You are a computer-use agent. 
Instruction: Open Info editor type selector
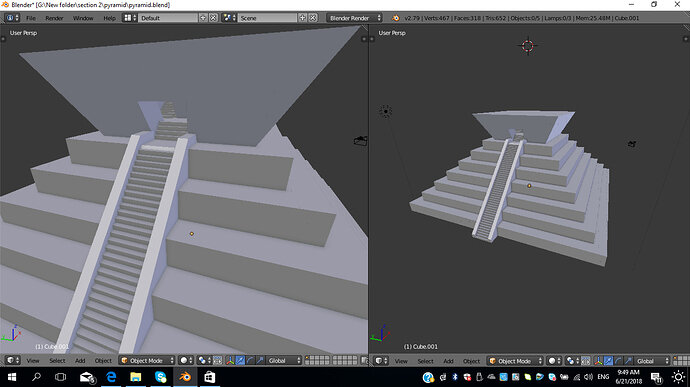point(12,18)
